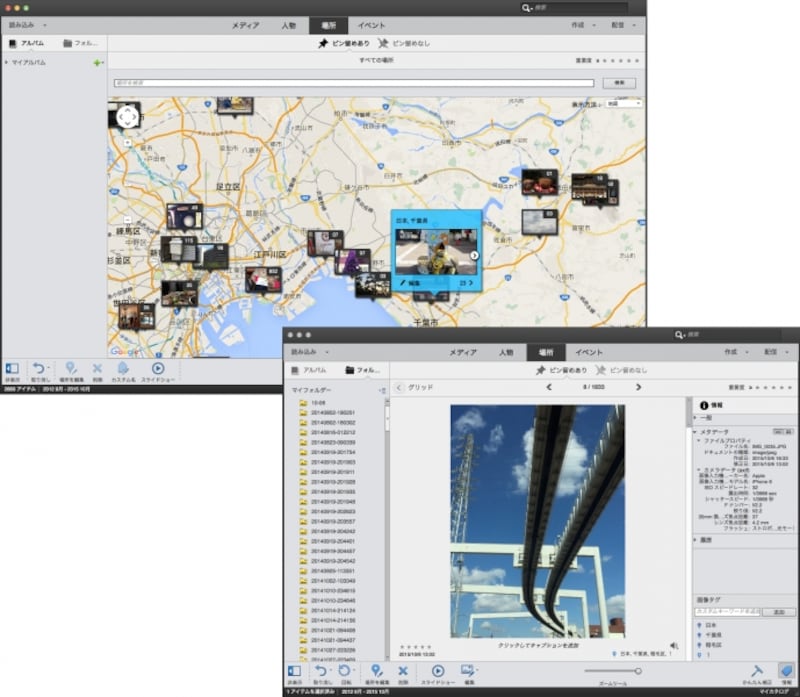Click the かんたん補正 quick fix icon

pos(757,671)
